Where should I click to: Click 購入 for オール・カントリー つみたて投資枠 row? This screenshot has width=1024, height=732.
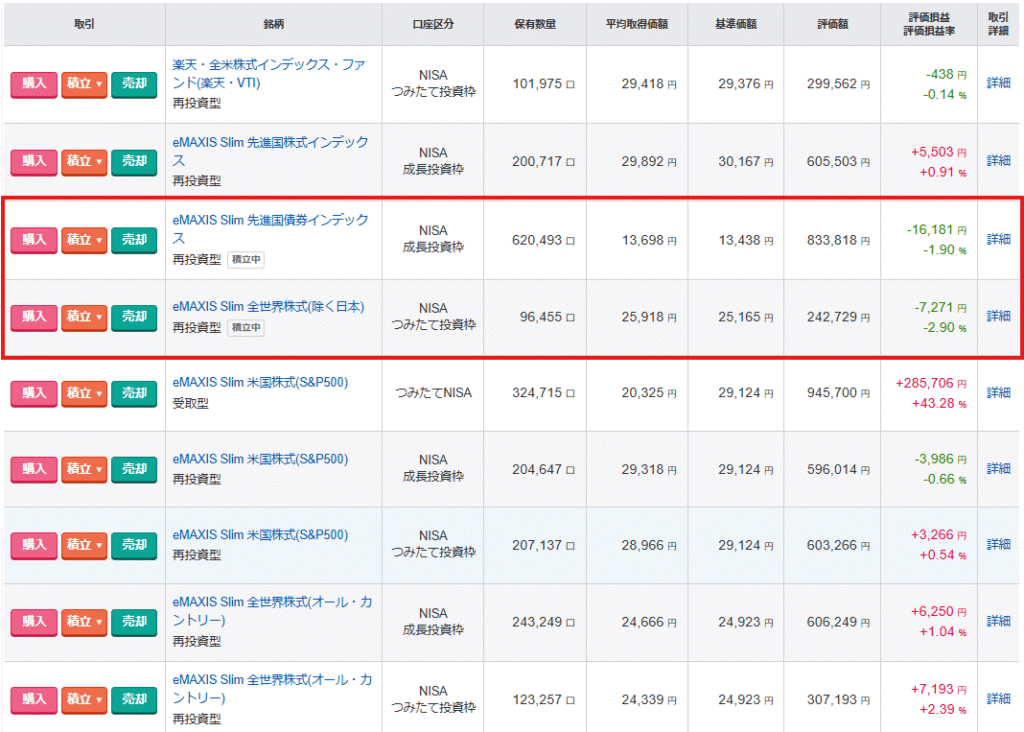pyautogui.click(x=34, y=700)
